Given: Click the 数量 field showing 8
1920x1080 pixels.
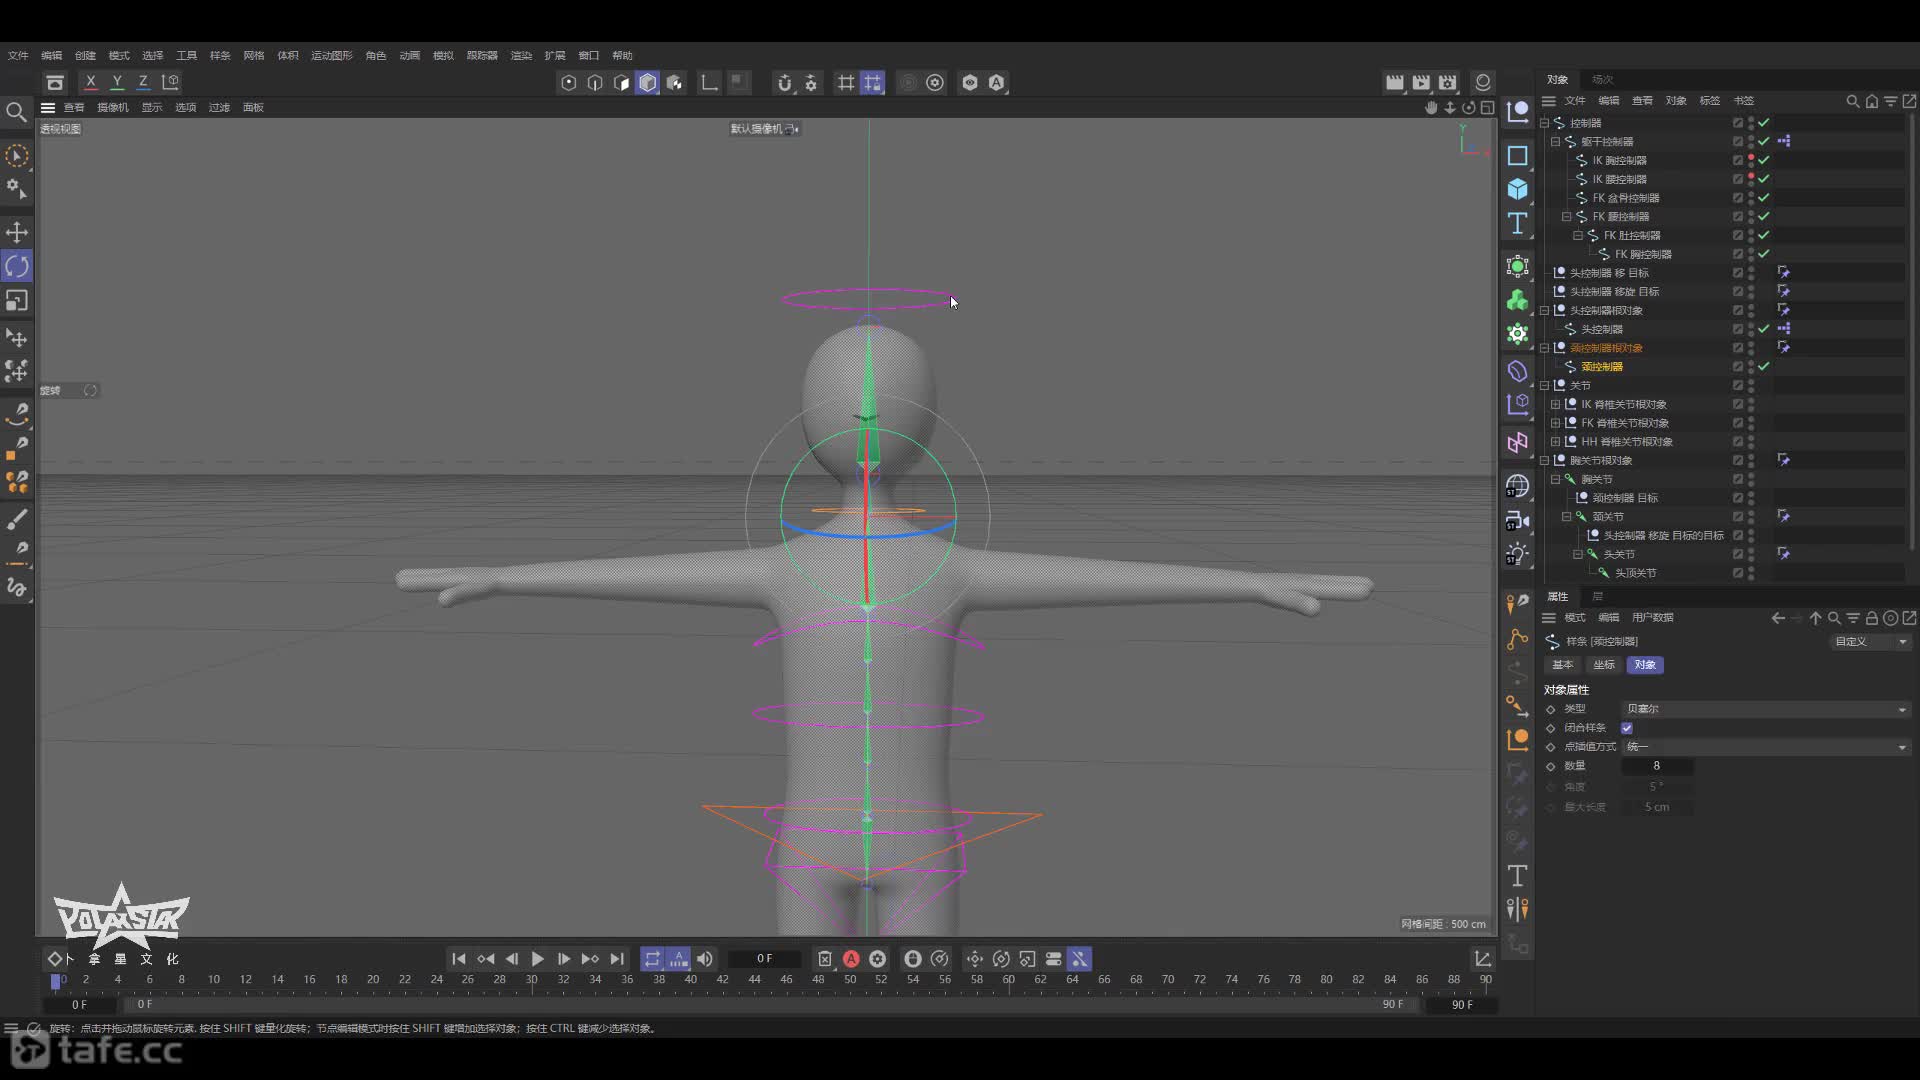Looking at the screenshot, I should [1656, 766].
